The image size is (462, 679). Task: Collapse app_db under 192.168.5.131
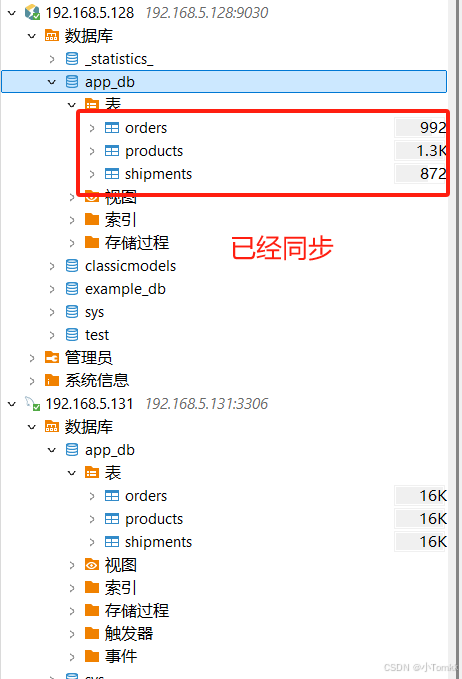pyautogui.click(x=52, y=450)
